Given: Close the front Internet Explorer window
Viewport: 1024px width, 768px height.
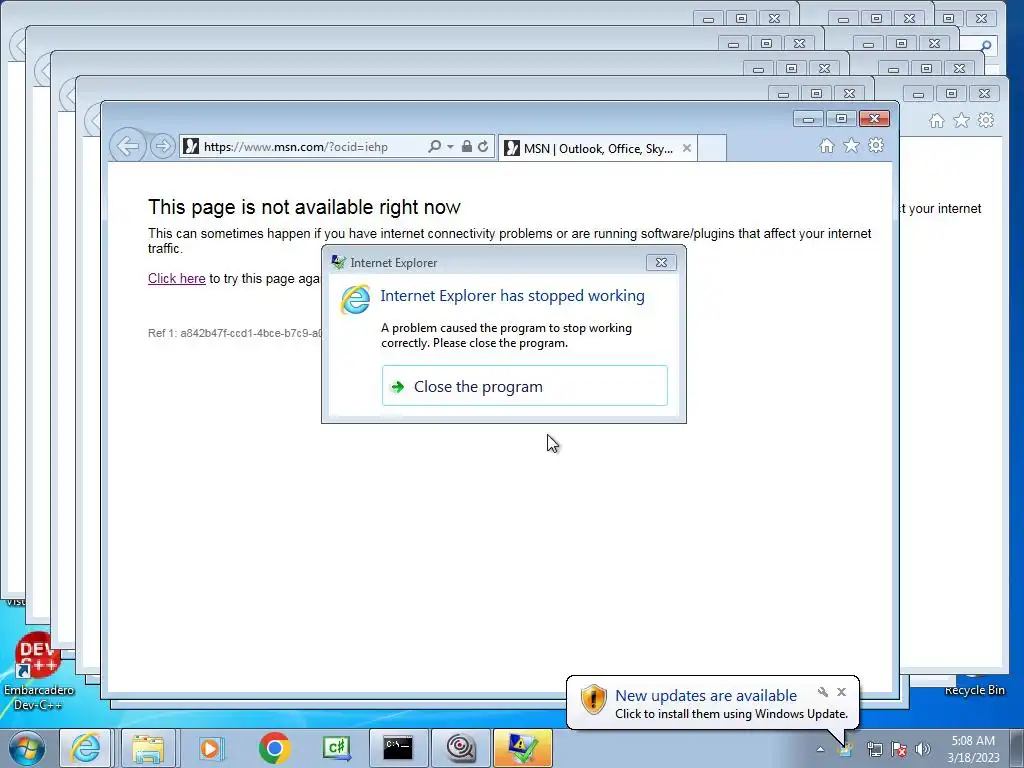Looking at the screenshot, I should pyautogui.click(x=874, y=118).
